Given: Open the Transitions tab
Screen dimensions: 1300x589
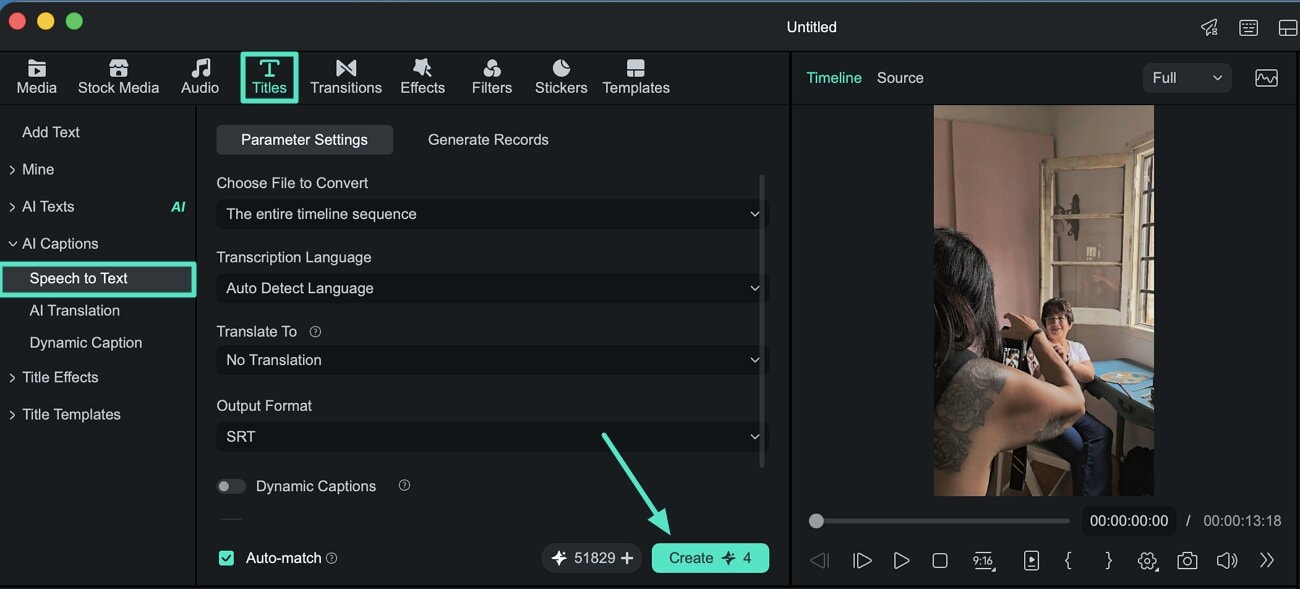Looking at the screenshot, I should pos(346,77).
